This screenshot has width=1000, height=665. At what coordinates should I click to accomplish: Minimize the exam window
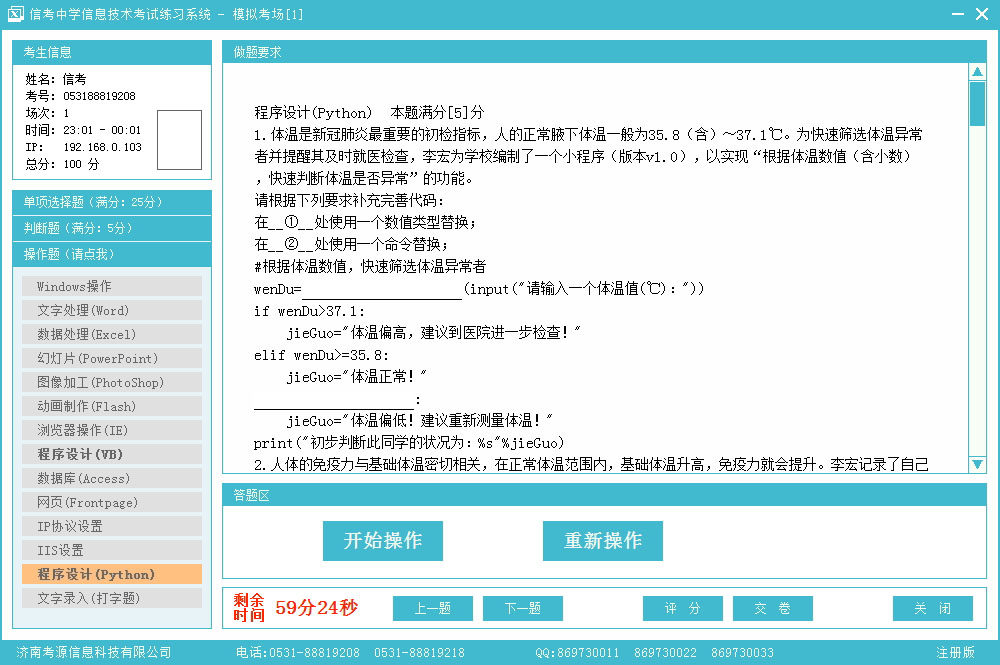[x=958, y=13]
